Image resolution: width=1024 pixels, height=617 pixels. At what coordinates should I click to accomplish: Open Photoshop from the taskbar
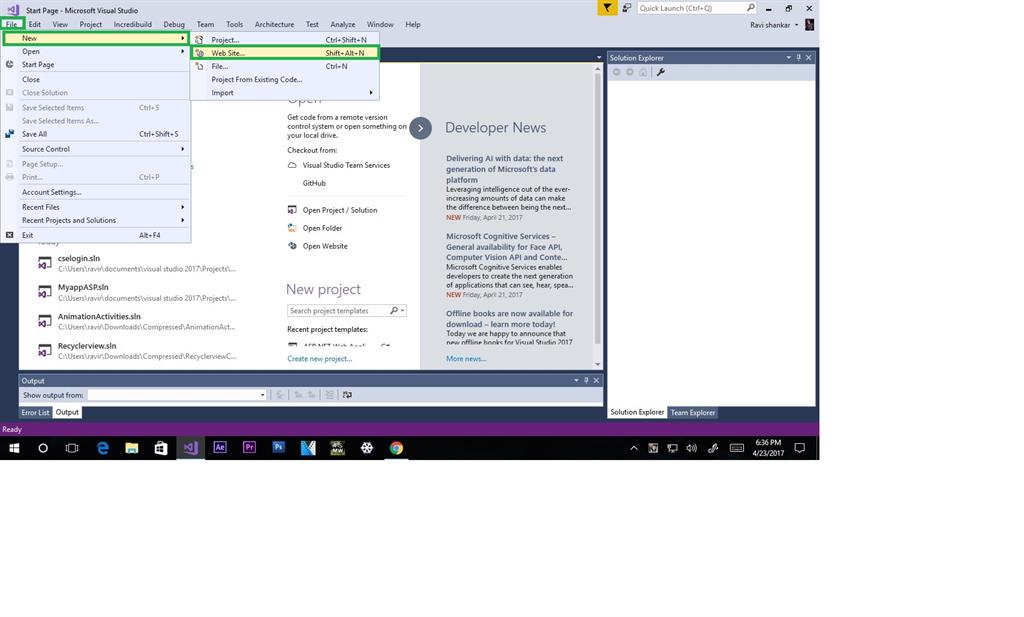[279, 448]
